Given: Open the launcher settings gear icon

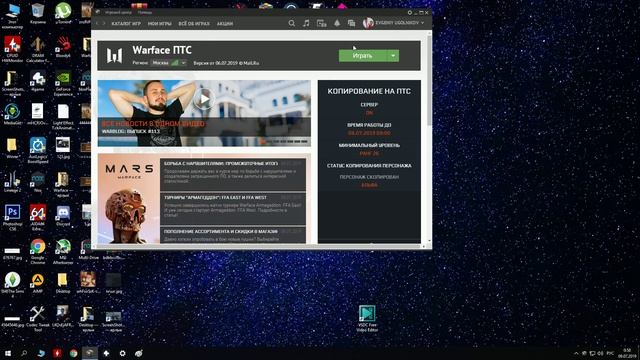Looking at the screenshot, I should [409, 13].
